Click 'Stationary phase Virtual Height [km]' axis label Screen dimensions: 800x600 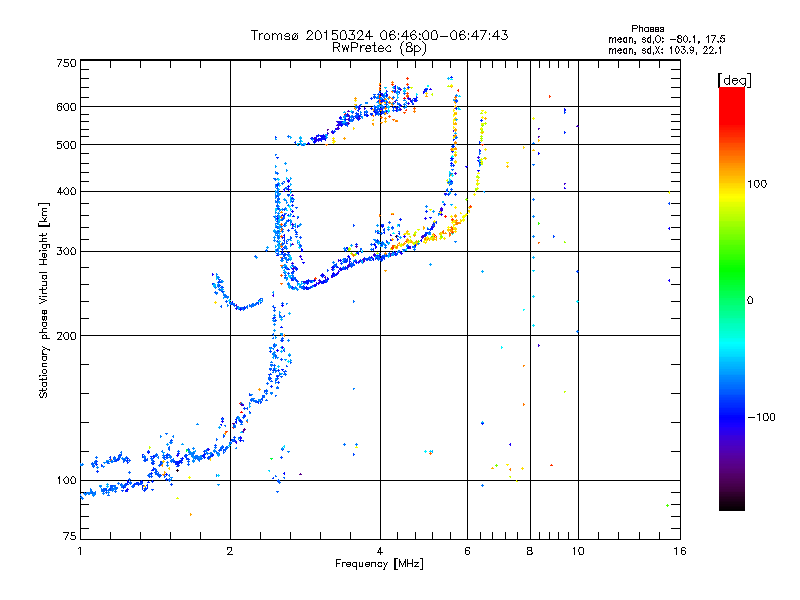pos(43,300)
